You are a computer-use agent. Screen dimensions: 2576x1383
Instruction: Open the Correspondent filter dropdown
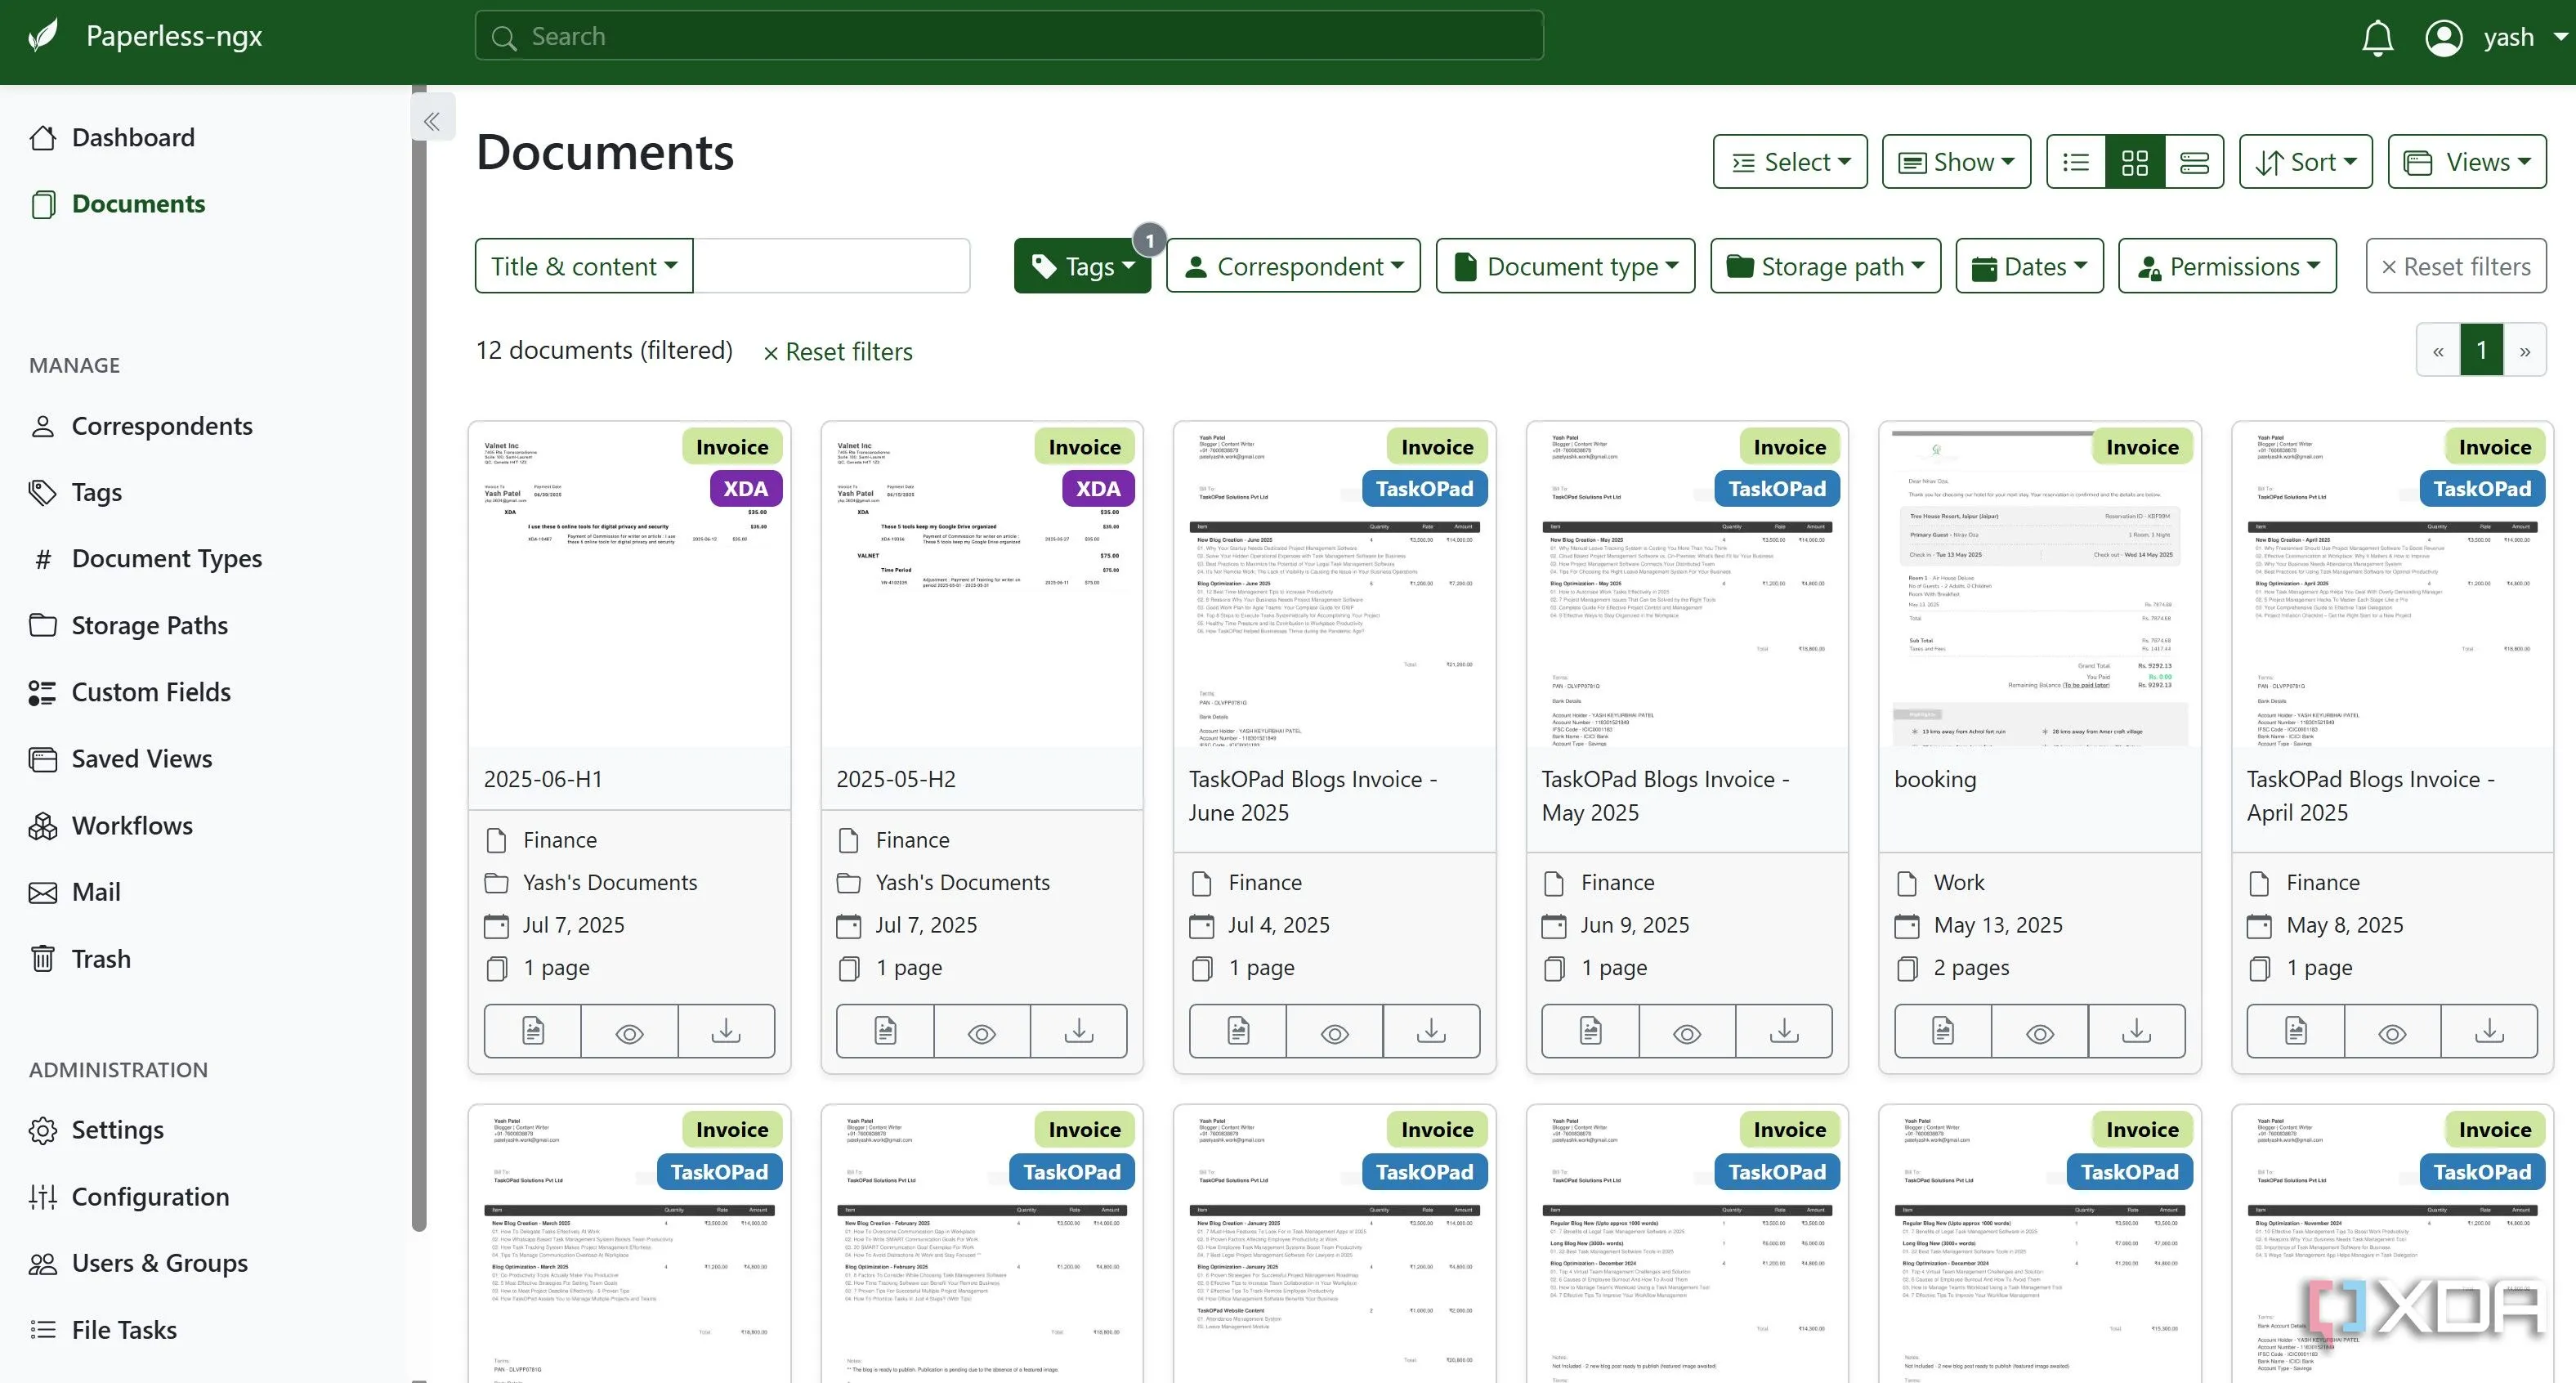[1292, 265]
